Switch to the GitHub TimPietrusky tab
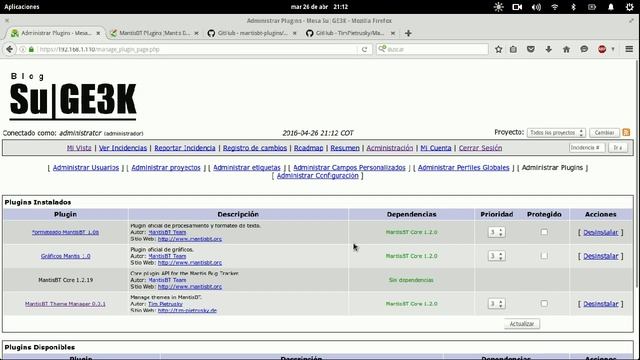The image size is (640, 360). (350, 33)
